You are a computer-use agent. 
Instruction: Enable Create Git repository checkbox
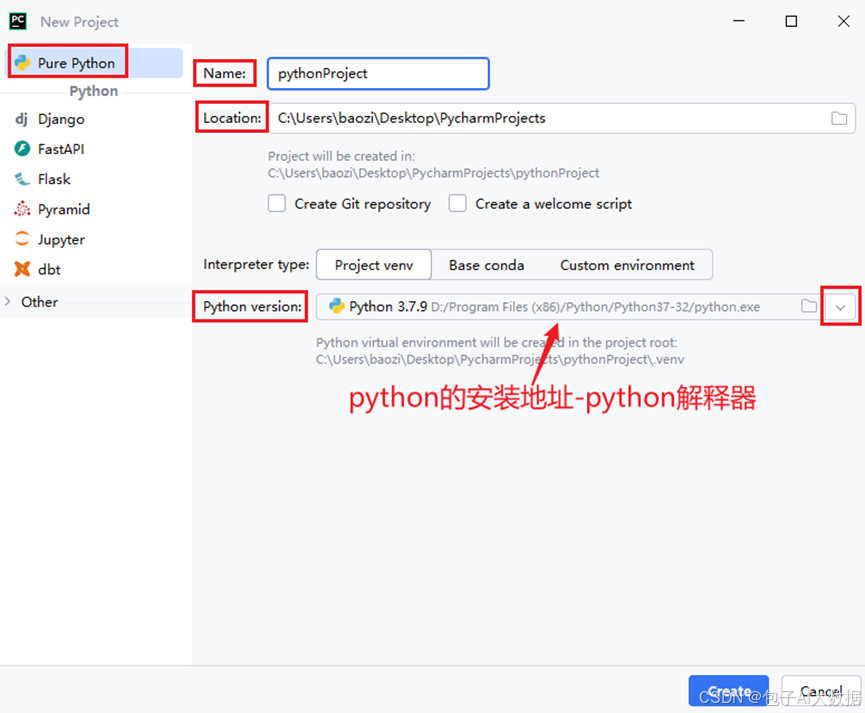tap(276, 203)
